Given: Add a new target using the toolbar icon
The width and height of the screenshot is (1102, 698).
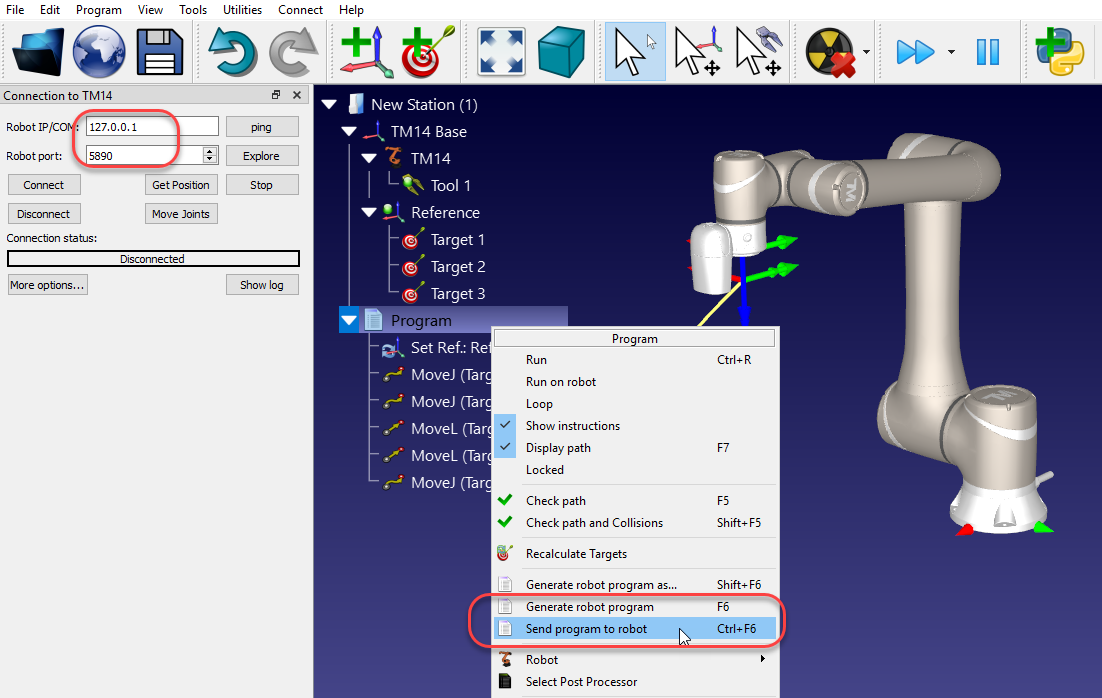Looking at the screenshot, I should tap(424, 52).
